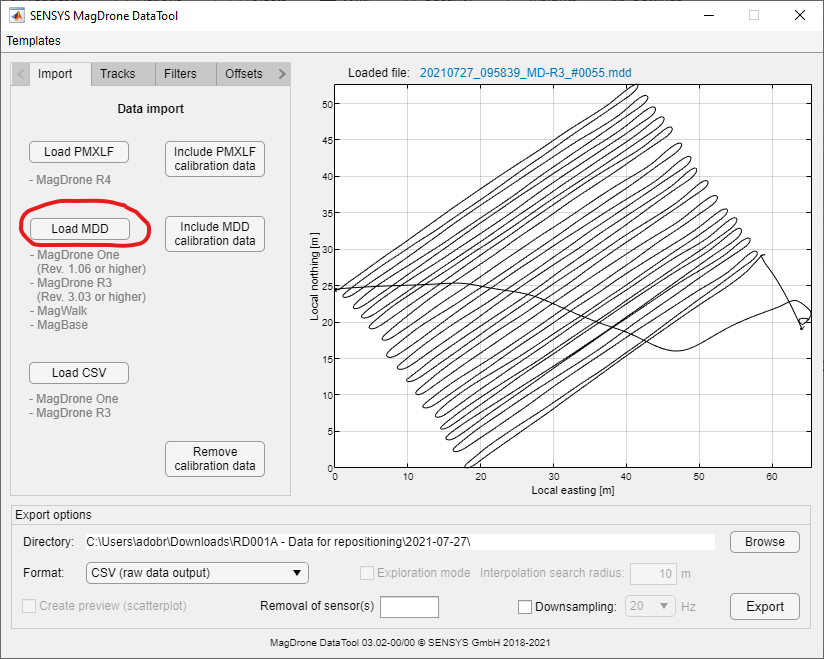This screenshot has height=659, width=824.
Task: Click the Export button
Action: [765, 606]
